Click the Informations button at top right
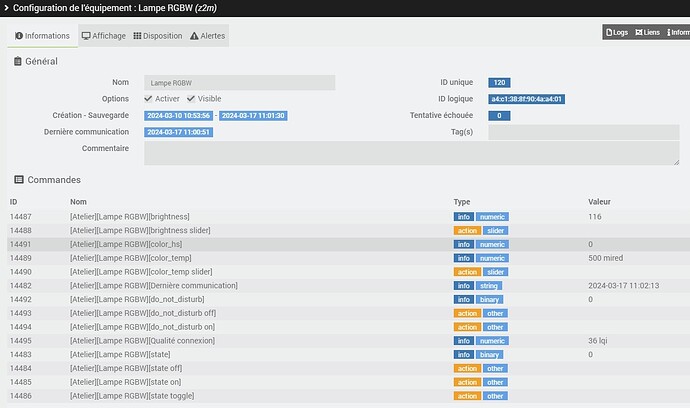Image resolution: width=690 pixels, height=408 pixels. coord(678,33)
